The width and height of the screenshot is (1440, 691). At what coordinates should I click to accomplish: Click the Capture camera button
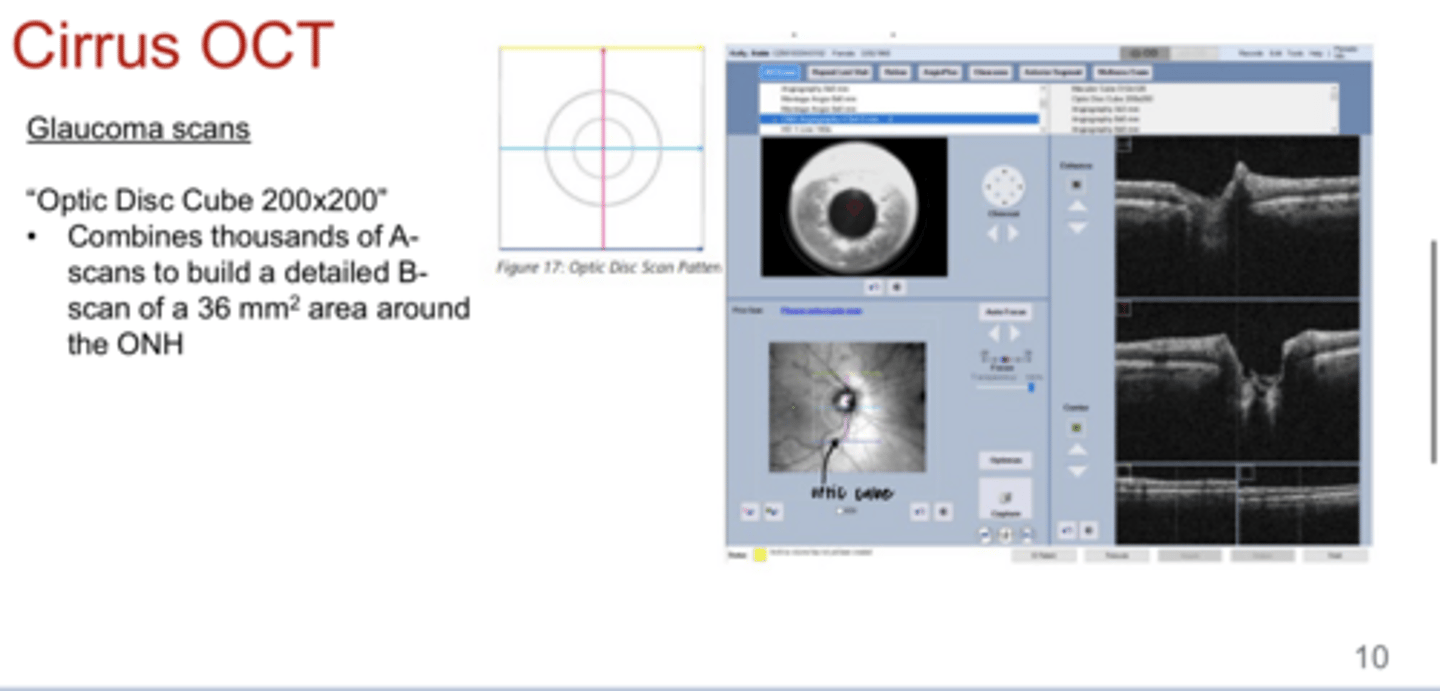tap(1005, 499)
